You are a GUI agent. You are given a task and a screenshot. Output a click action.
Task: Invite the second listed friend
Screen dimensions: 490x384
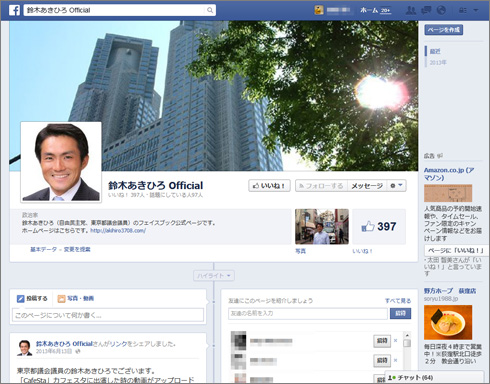point(382,360)
